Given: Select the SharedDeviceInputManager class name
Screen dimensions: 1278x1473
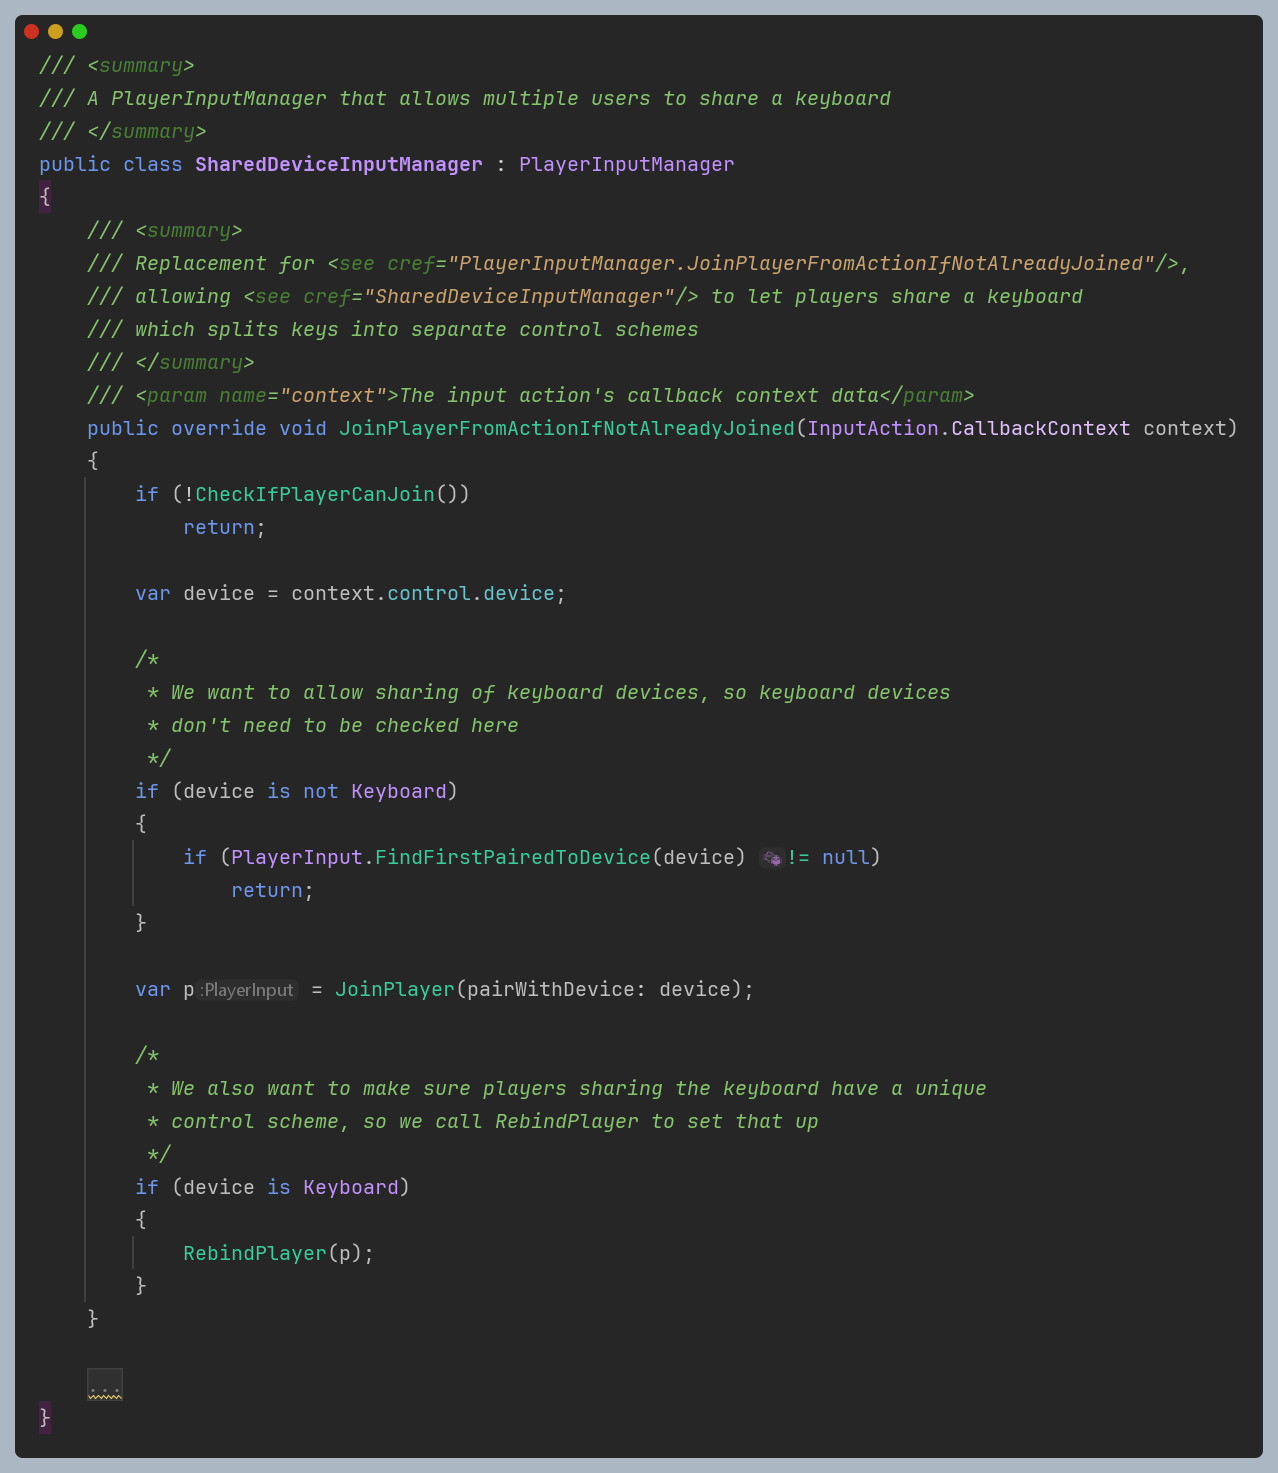Looking at the screenshot, I should 338,164.
